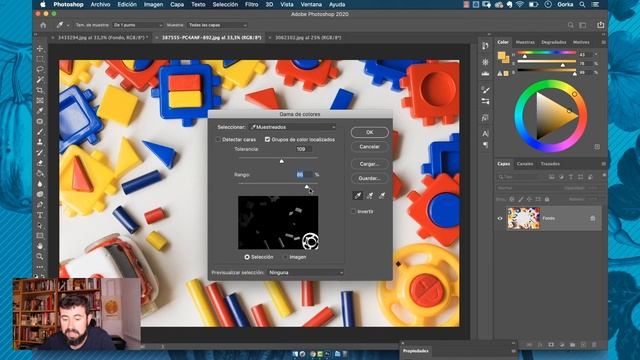The height and width of the screenshot is (360, 640).
Task: Click the Cancelar button
Action: click(369, 147)
